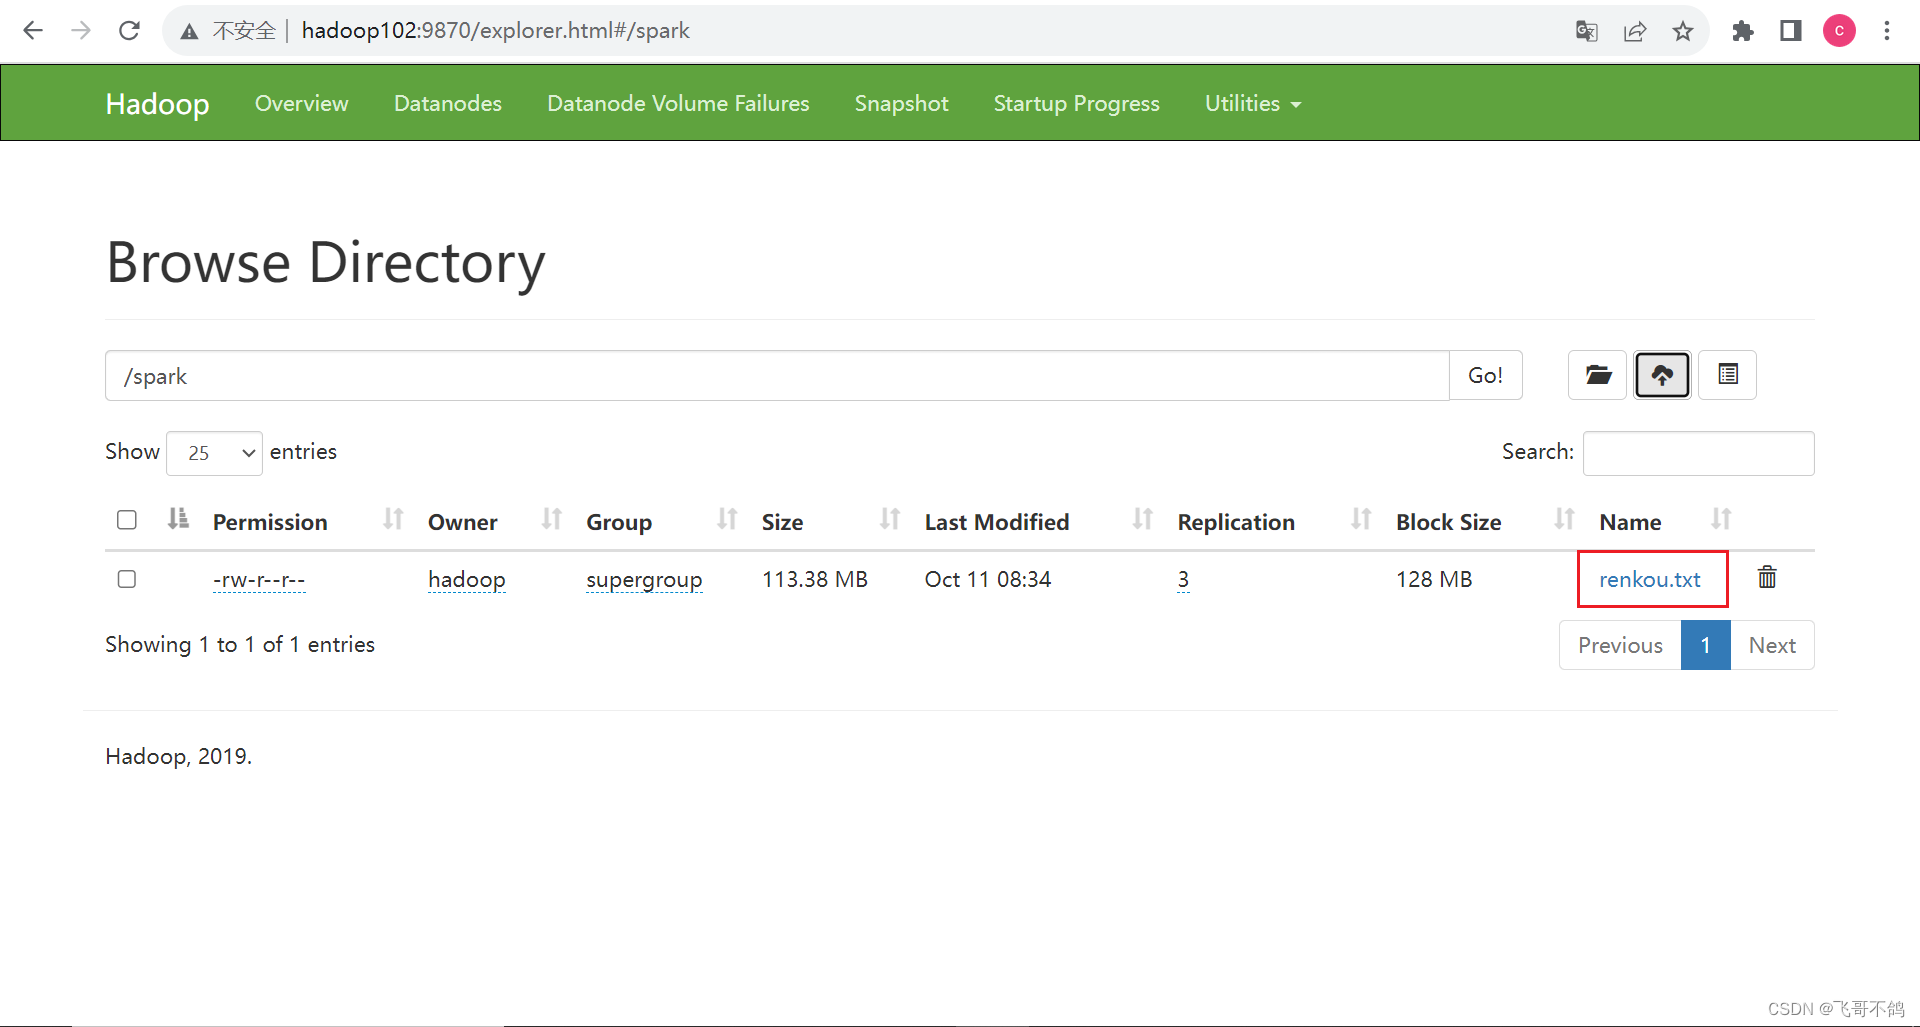Screen dimensions: 1920x1027
Task: Click the hadoop owner link
Action: pyautogui.click(x=467, y=580)
